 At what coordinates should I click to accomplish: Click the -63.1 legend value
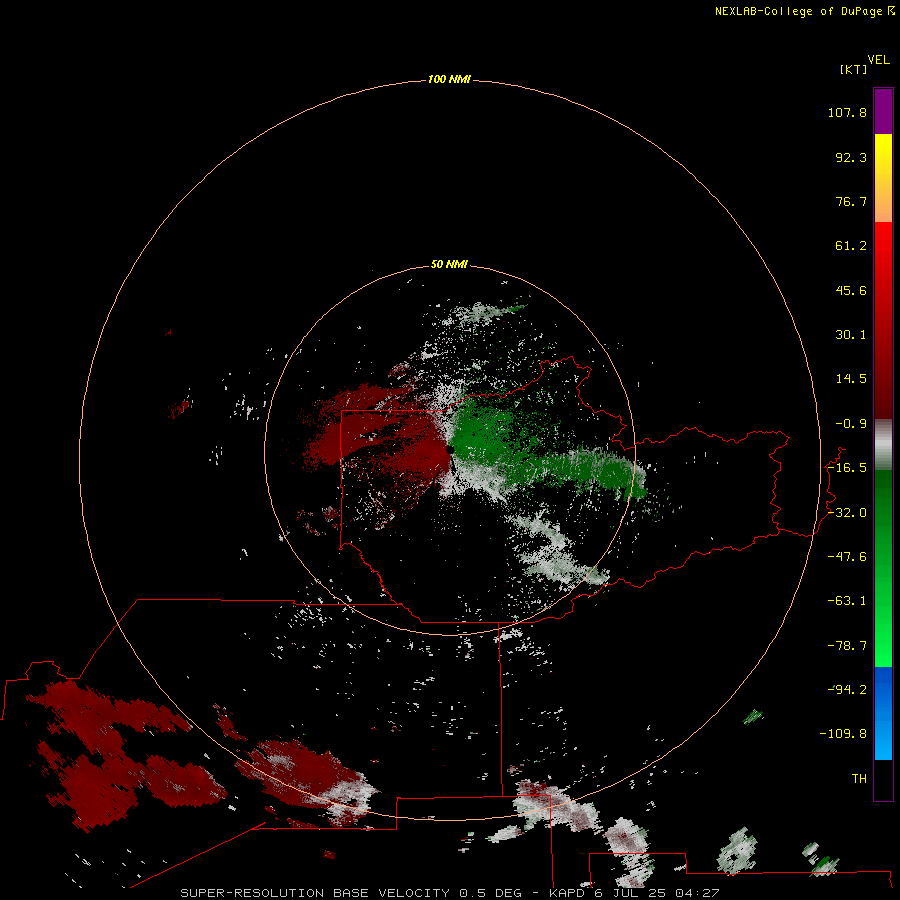click(847, 601)
